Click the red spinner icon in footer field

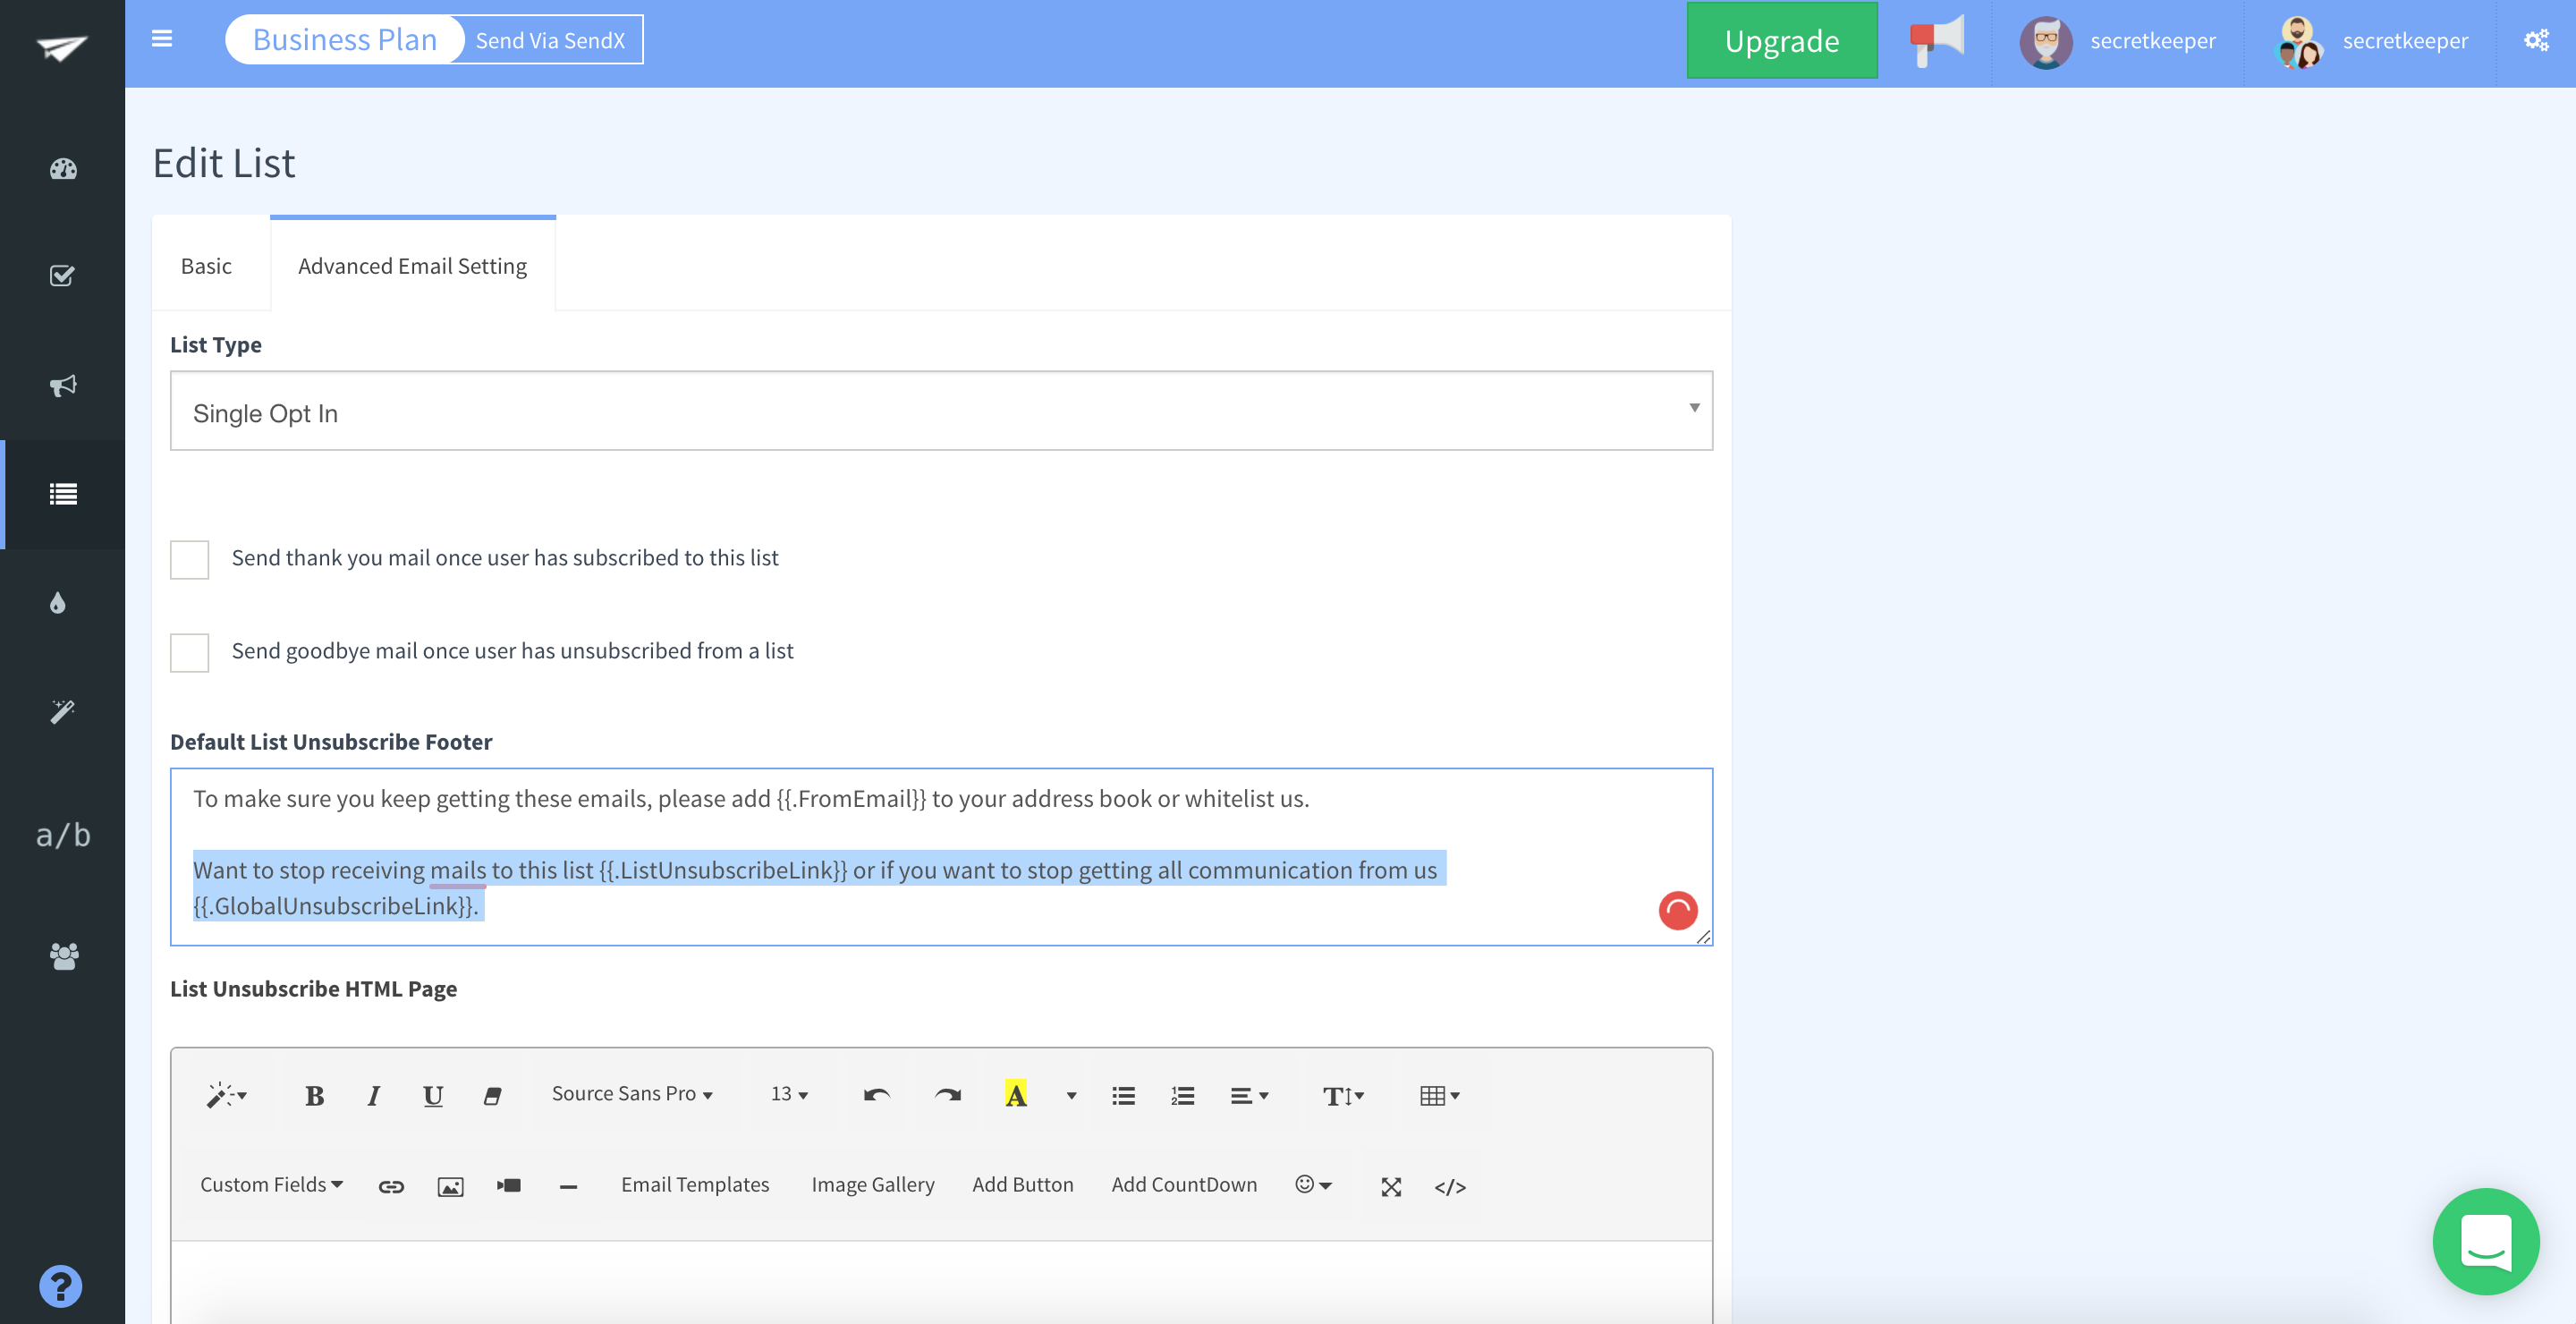pos(1678,910)
